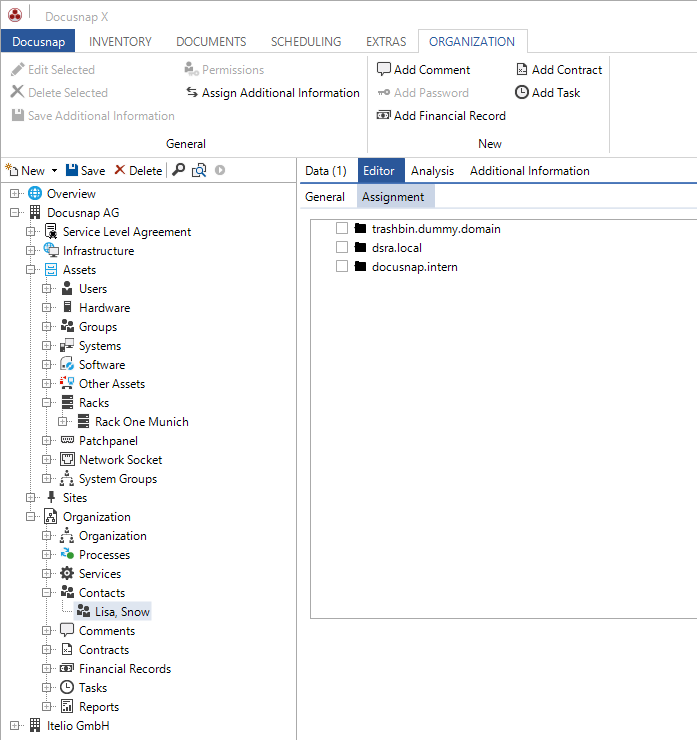Image resolution: width=697 pixels, height=740 pixels.
Task: Check the trashbin.dummy.domain checkbox
Action: tap(342, 228)
